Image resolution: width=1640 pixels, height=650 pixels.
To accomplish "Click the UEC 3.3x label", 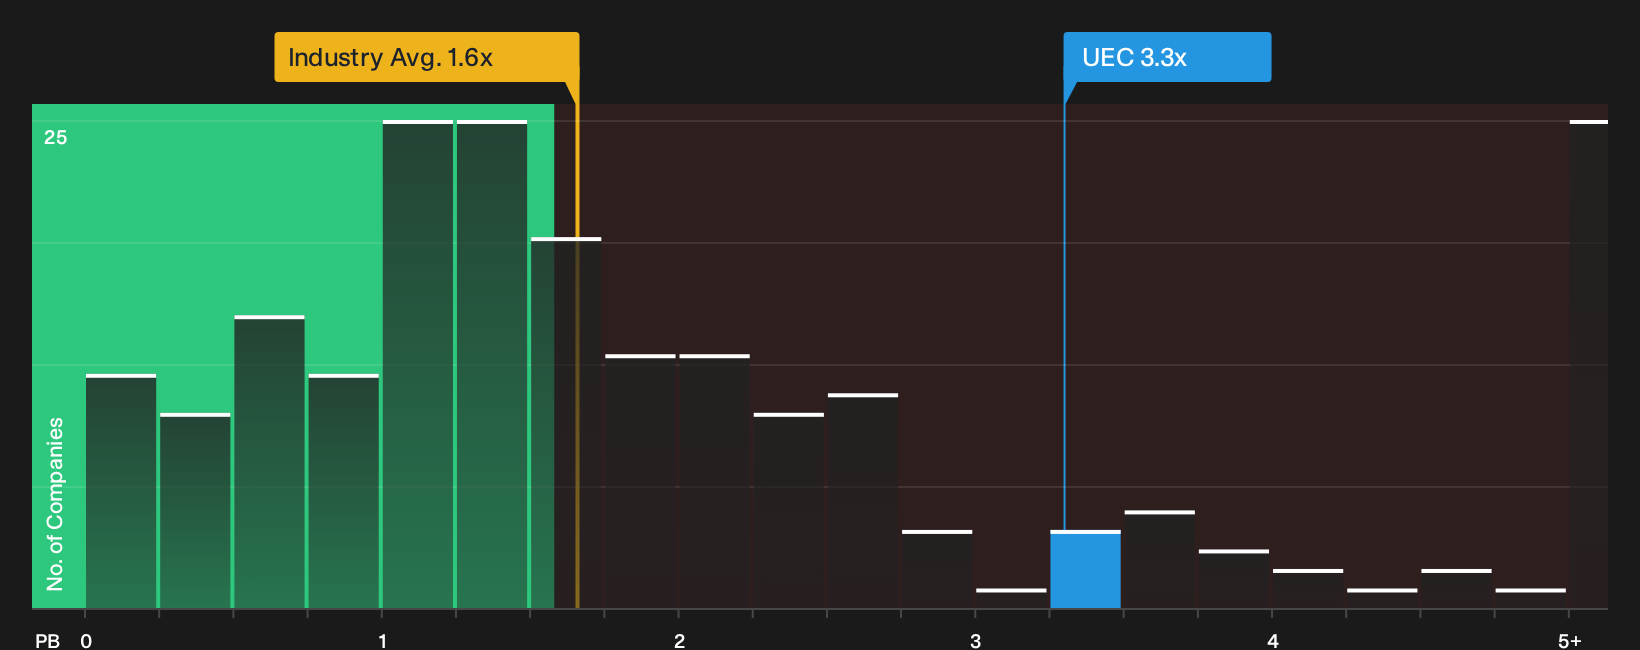I will [x=1167, y=57].
